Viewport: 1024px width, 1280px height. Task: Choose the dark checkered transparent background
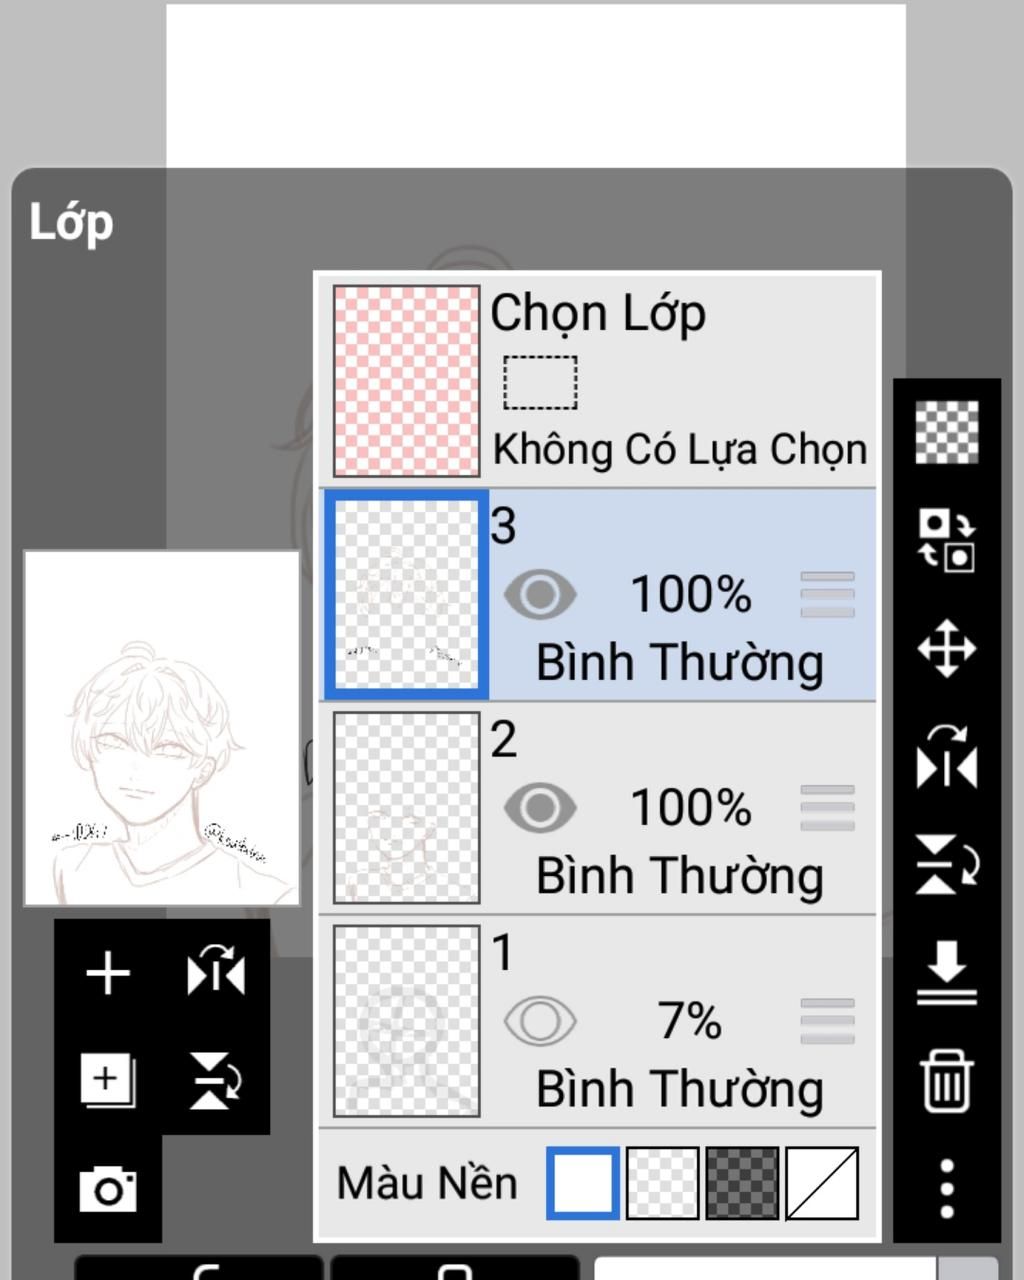pos(742,1183)
